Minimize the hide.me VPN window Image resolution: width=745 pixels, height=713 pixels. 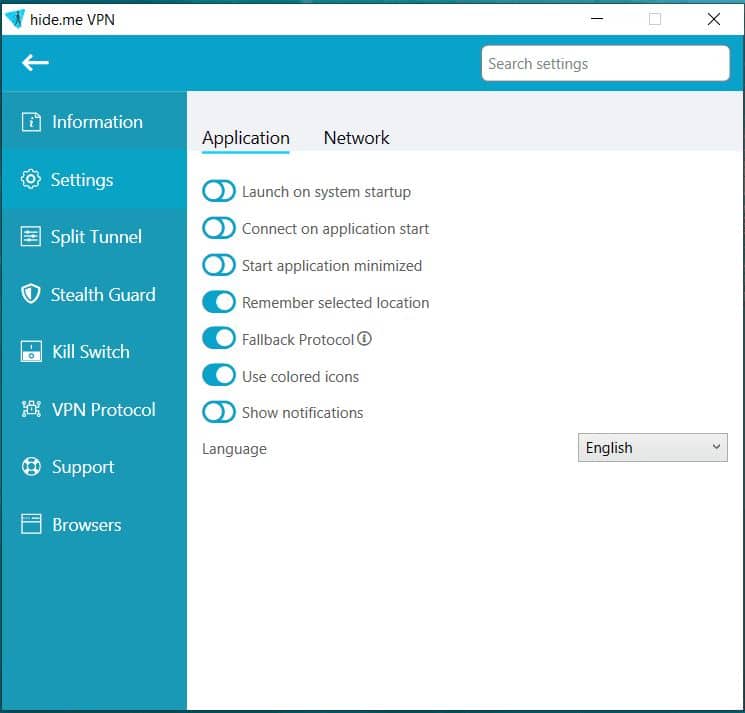click(597, 19)
